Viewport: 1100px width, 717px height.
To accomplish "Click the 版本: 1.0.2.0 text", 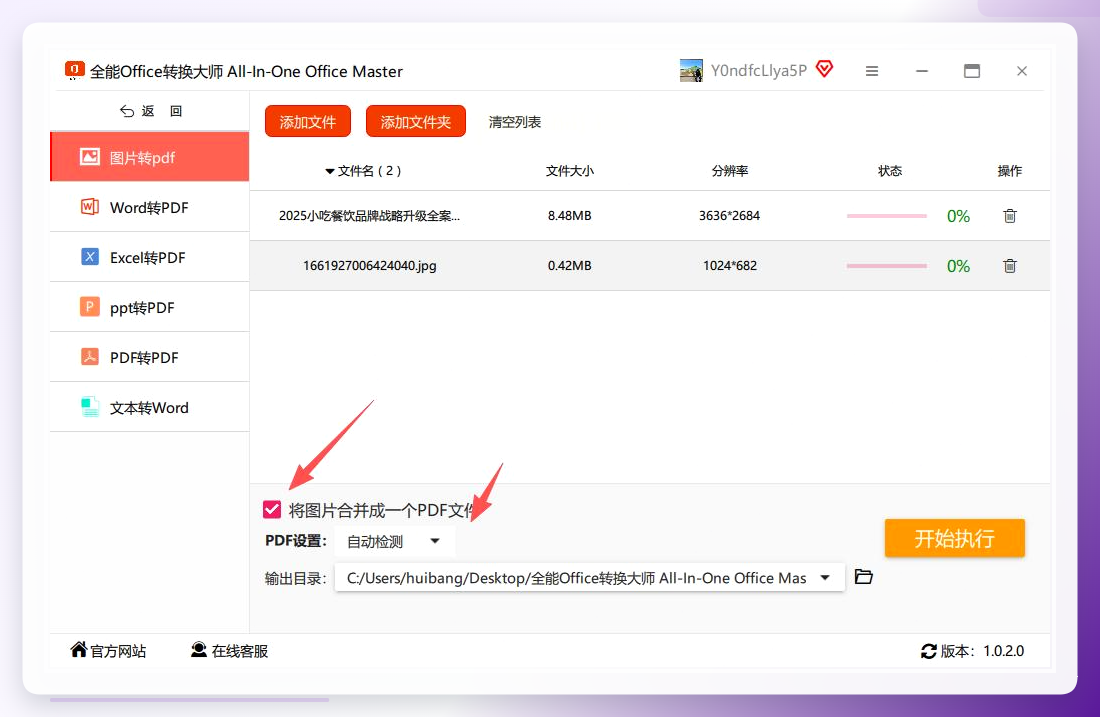I will [982, 651].
